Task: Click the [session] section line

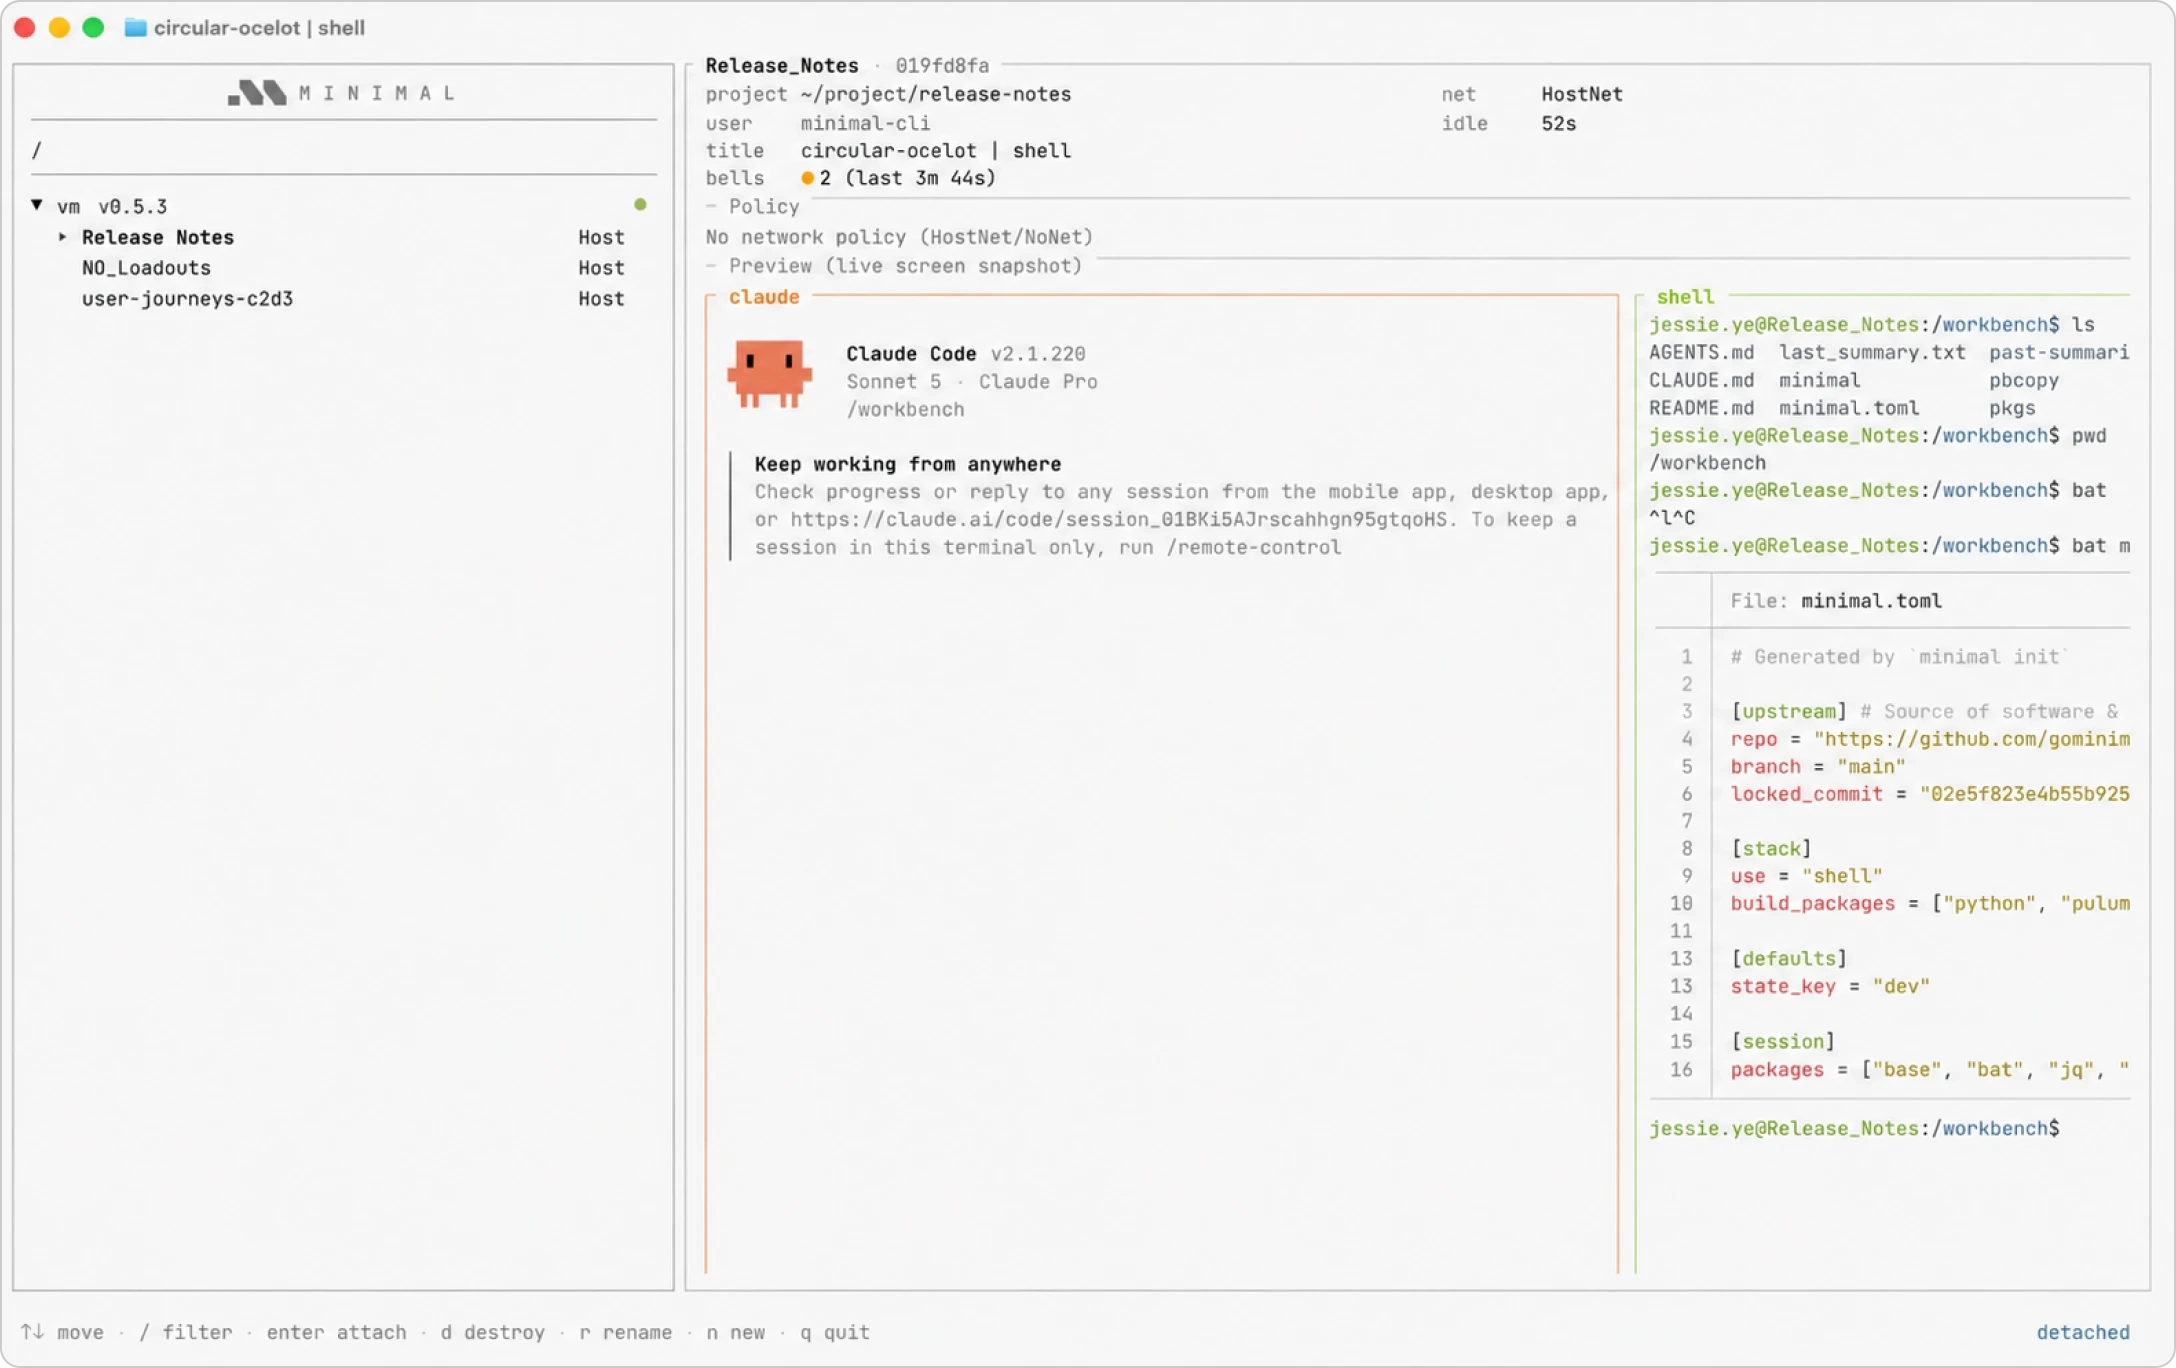Action: click(1782, 1042)
